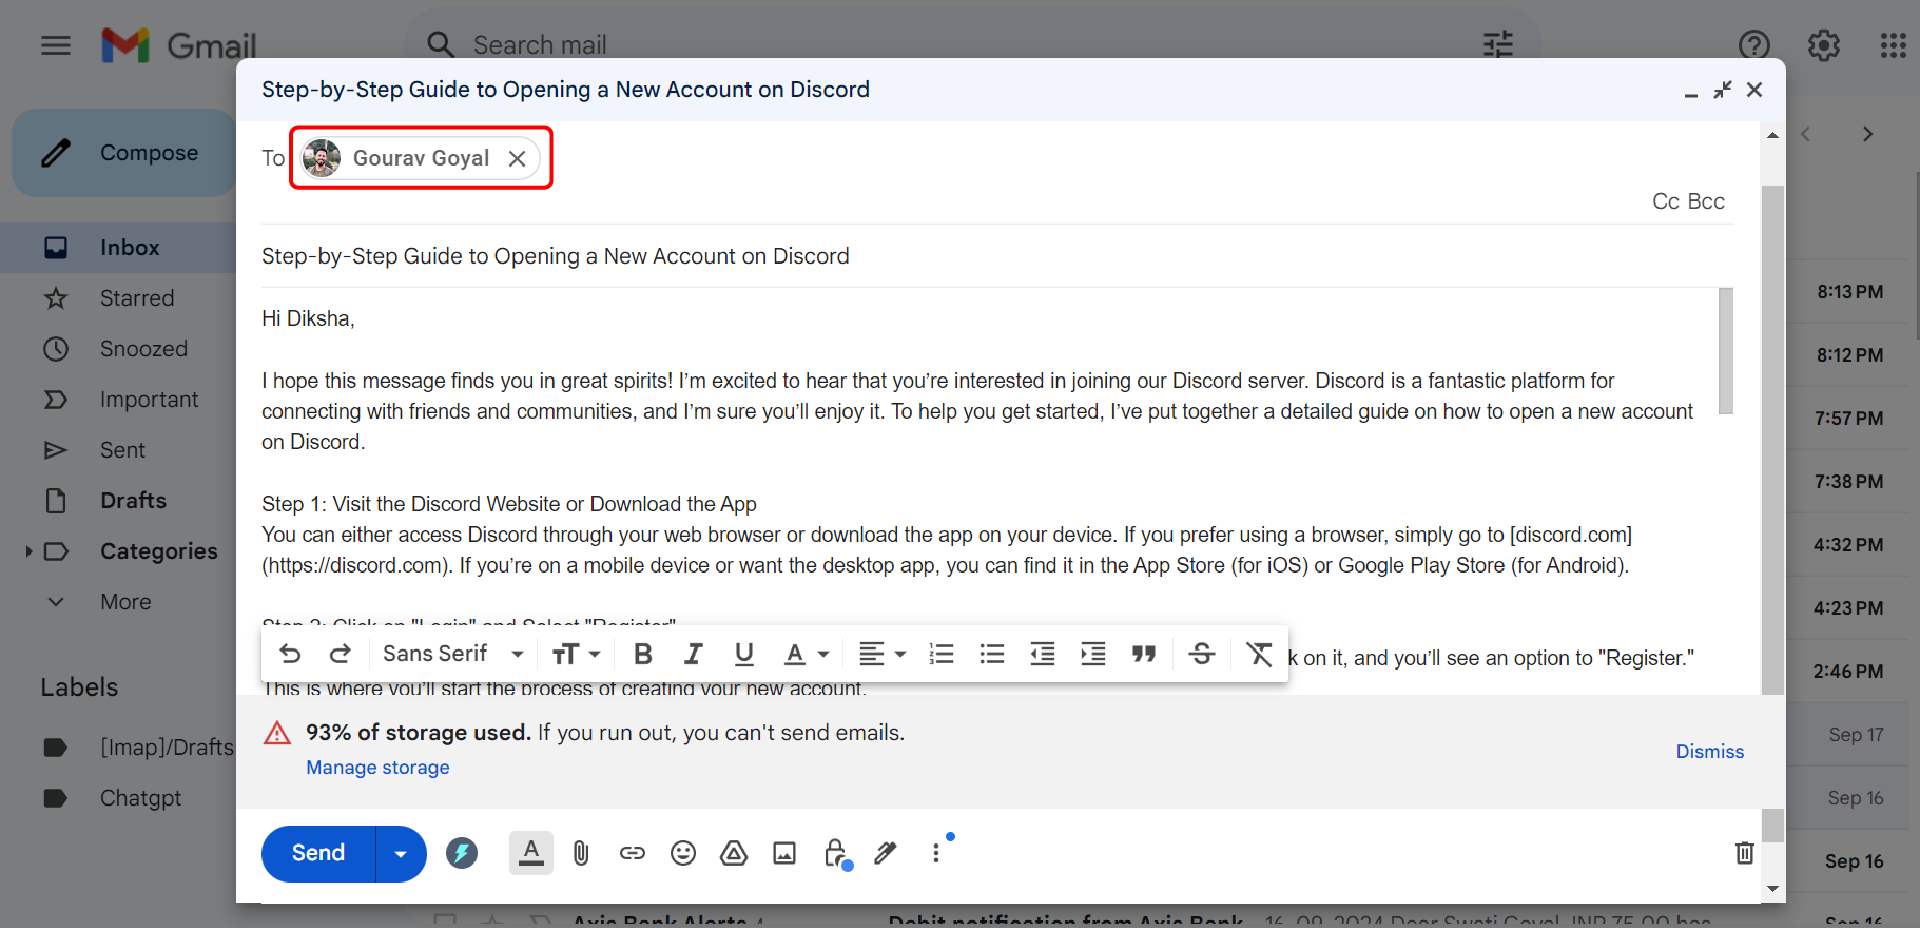The width and height of the screenshot is (1920, 928).
Task: Show search options filter icon
Action: 1497,45
